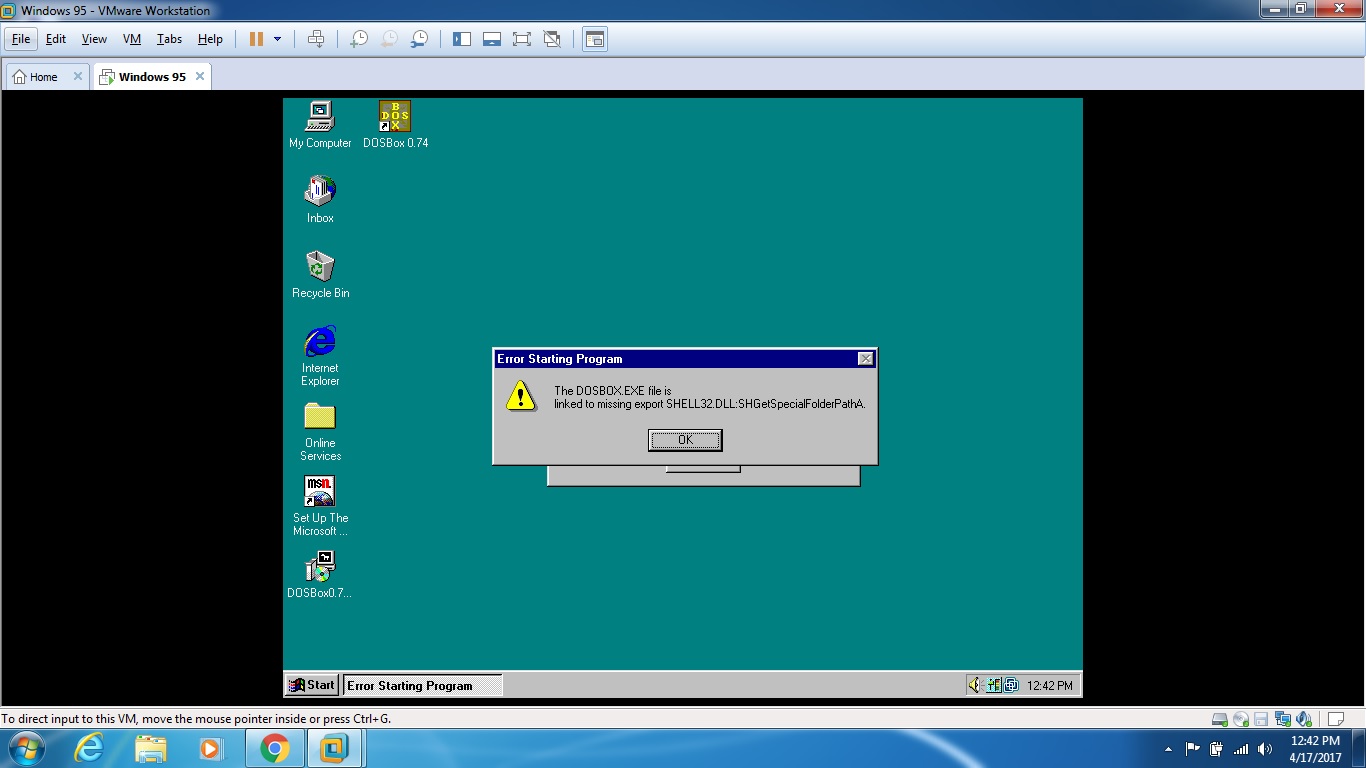The width and height of the screenshot is (1366, 768).
Task: Open the Help menu in VMware
Action: click(x=210, y=39)
